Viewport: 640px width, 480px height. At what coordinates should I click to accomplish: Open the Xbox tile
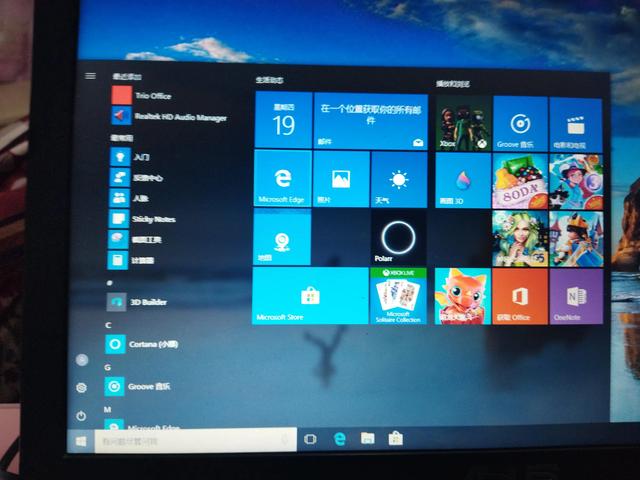[x=463, y=124]
